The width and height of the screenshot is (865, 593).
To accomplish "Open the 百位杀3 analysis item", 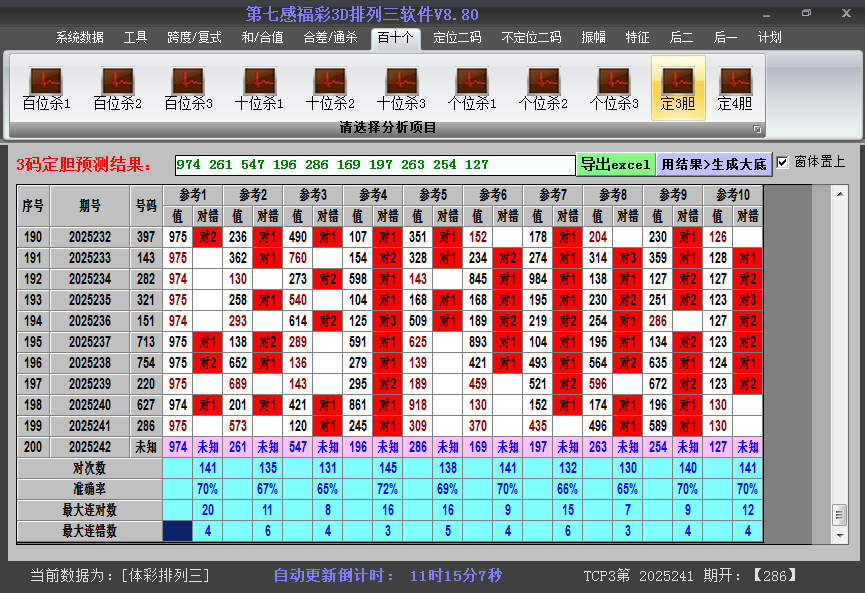I will (x=188, y=89).
